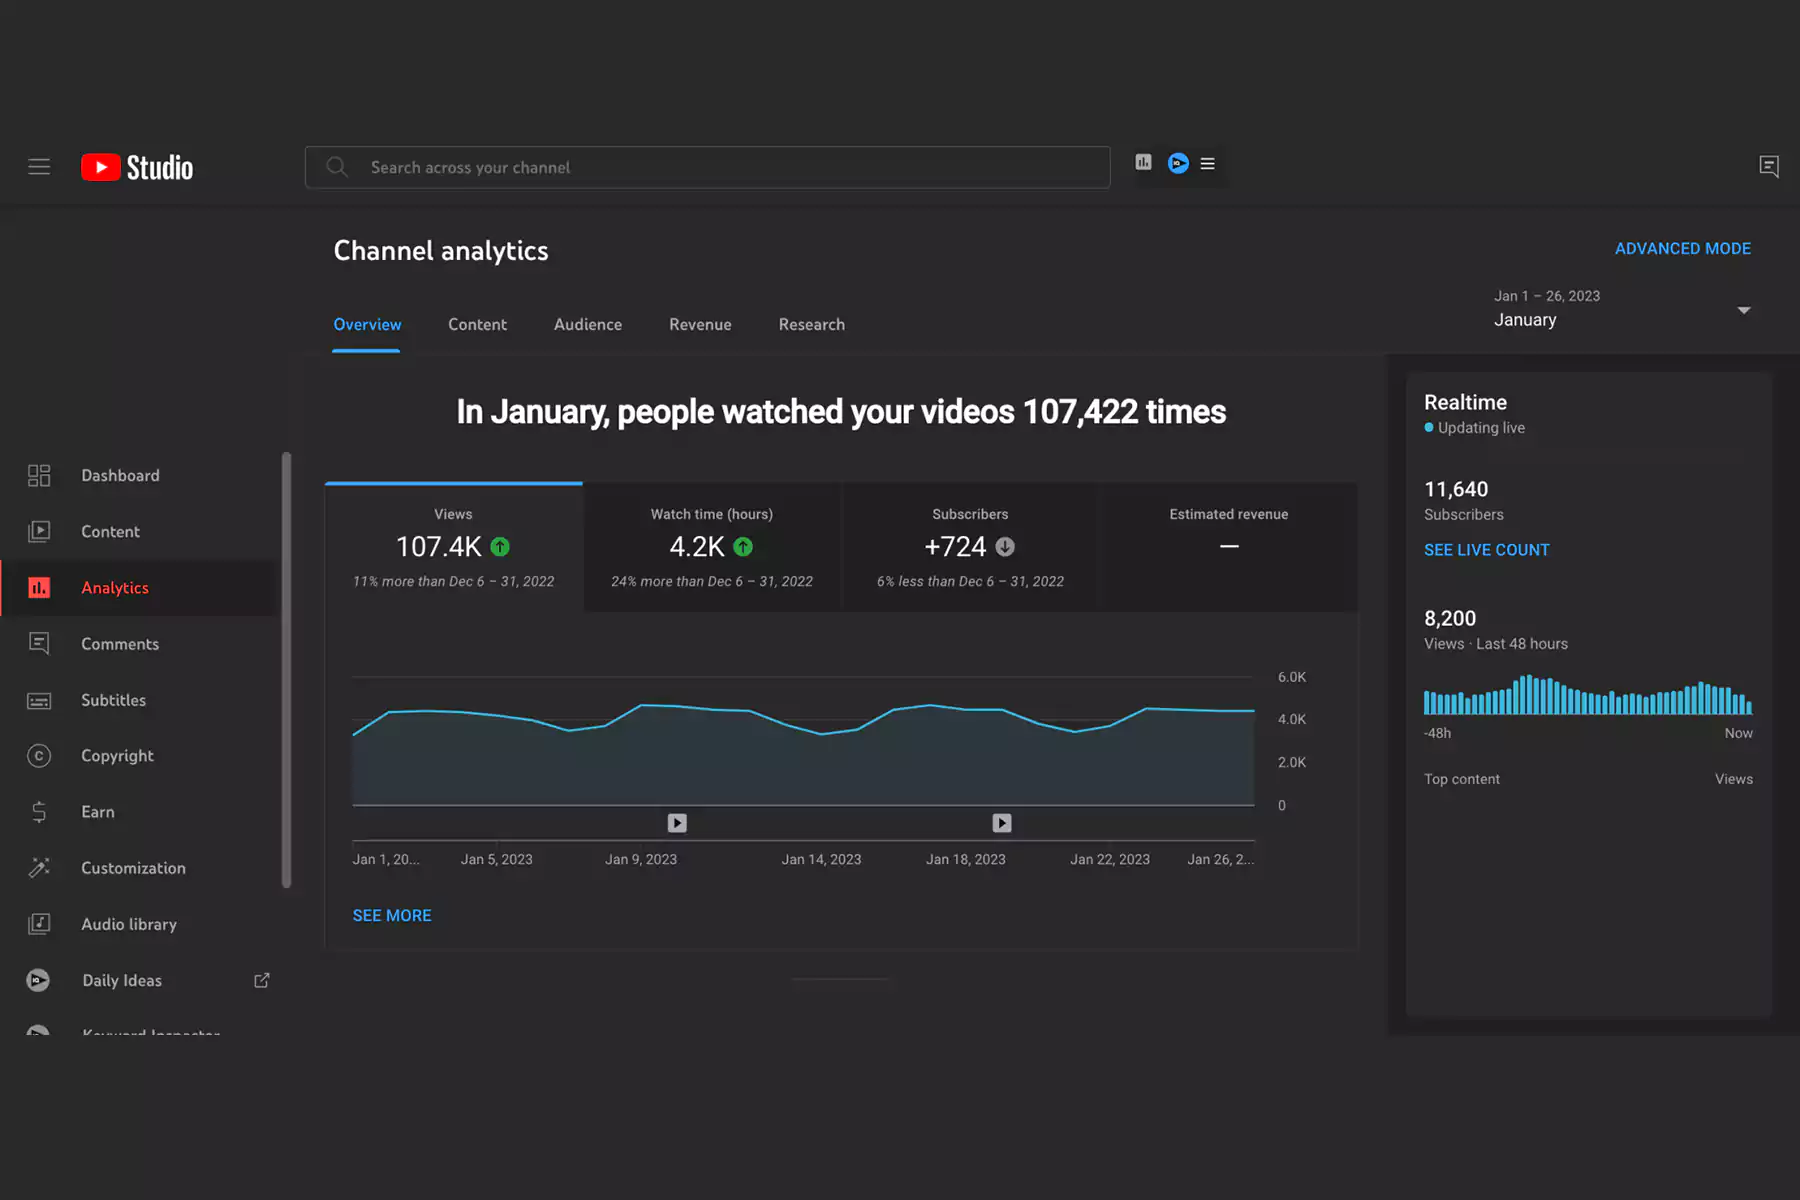Screen dimensions: 1800x1200
Task: Expand the January date range dropdown
Action: coord(1743,310)
